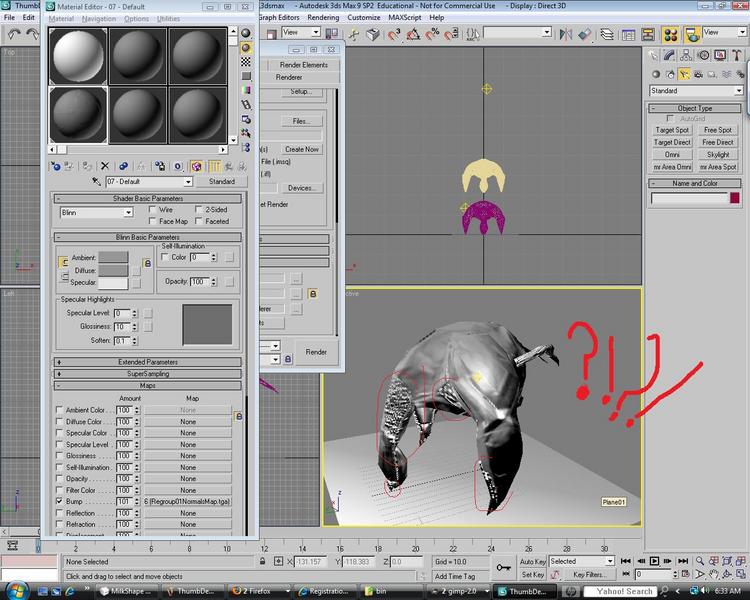Enable Wire checkbox in Shader Basic Parameters
This screenshot has height=600, width=750.
pos(153,209)
